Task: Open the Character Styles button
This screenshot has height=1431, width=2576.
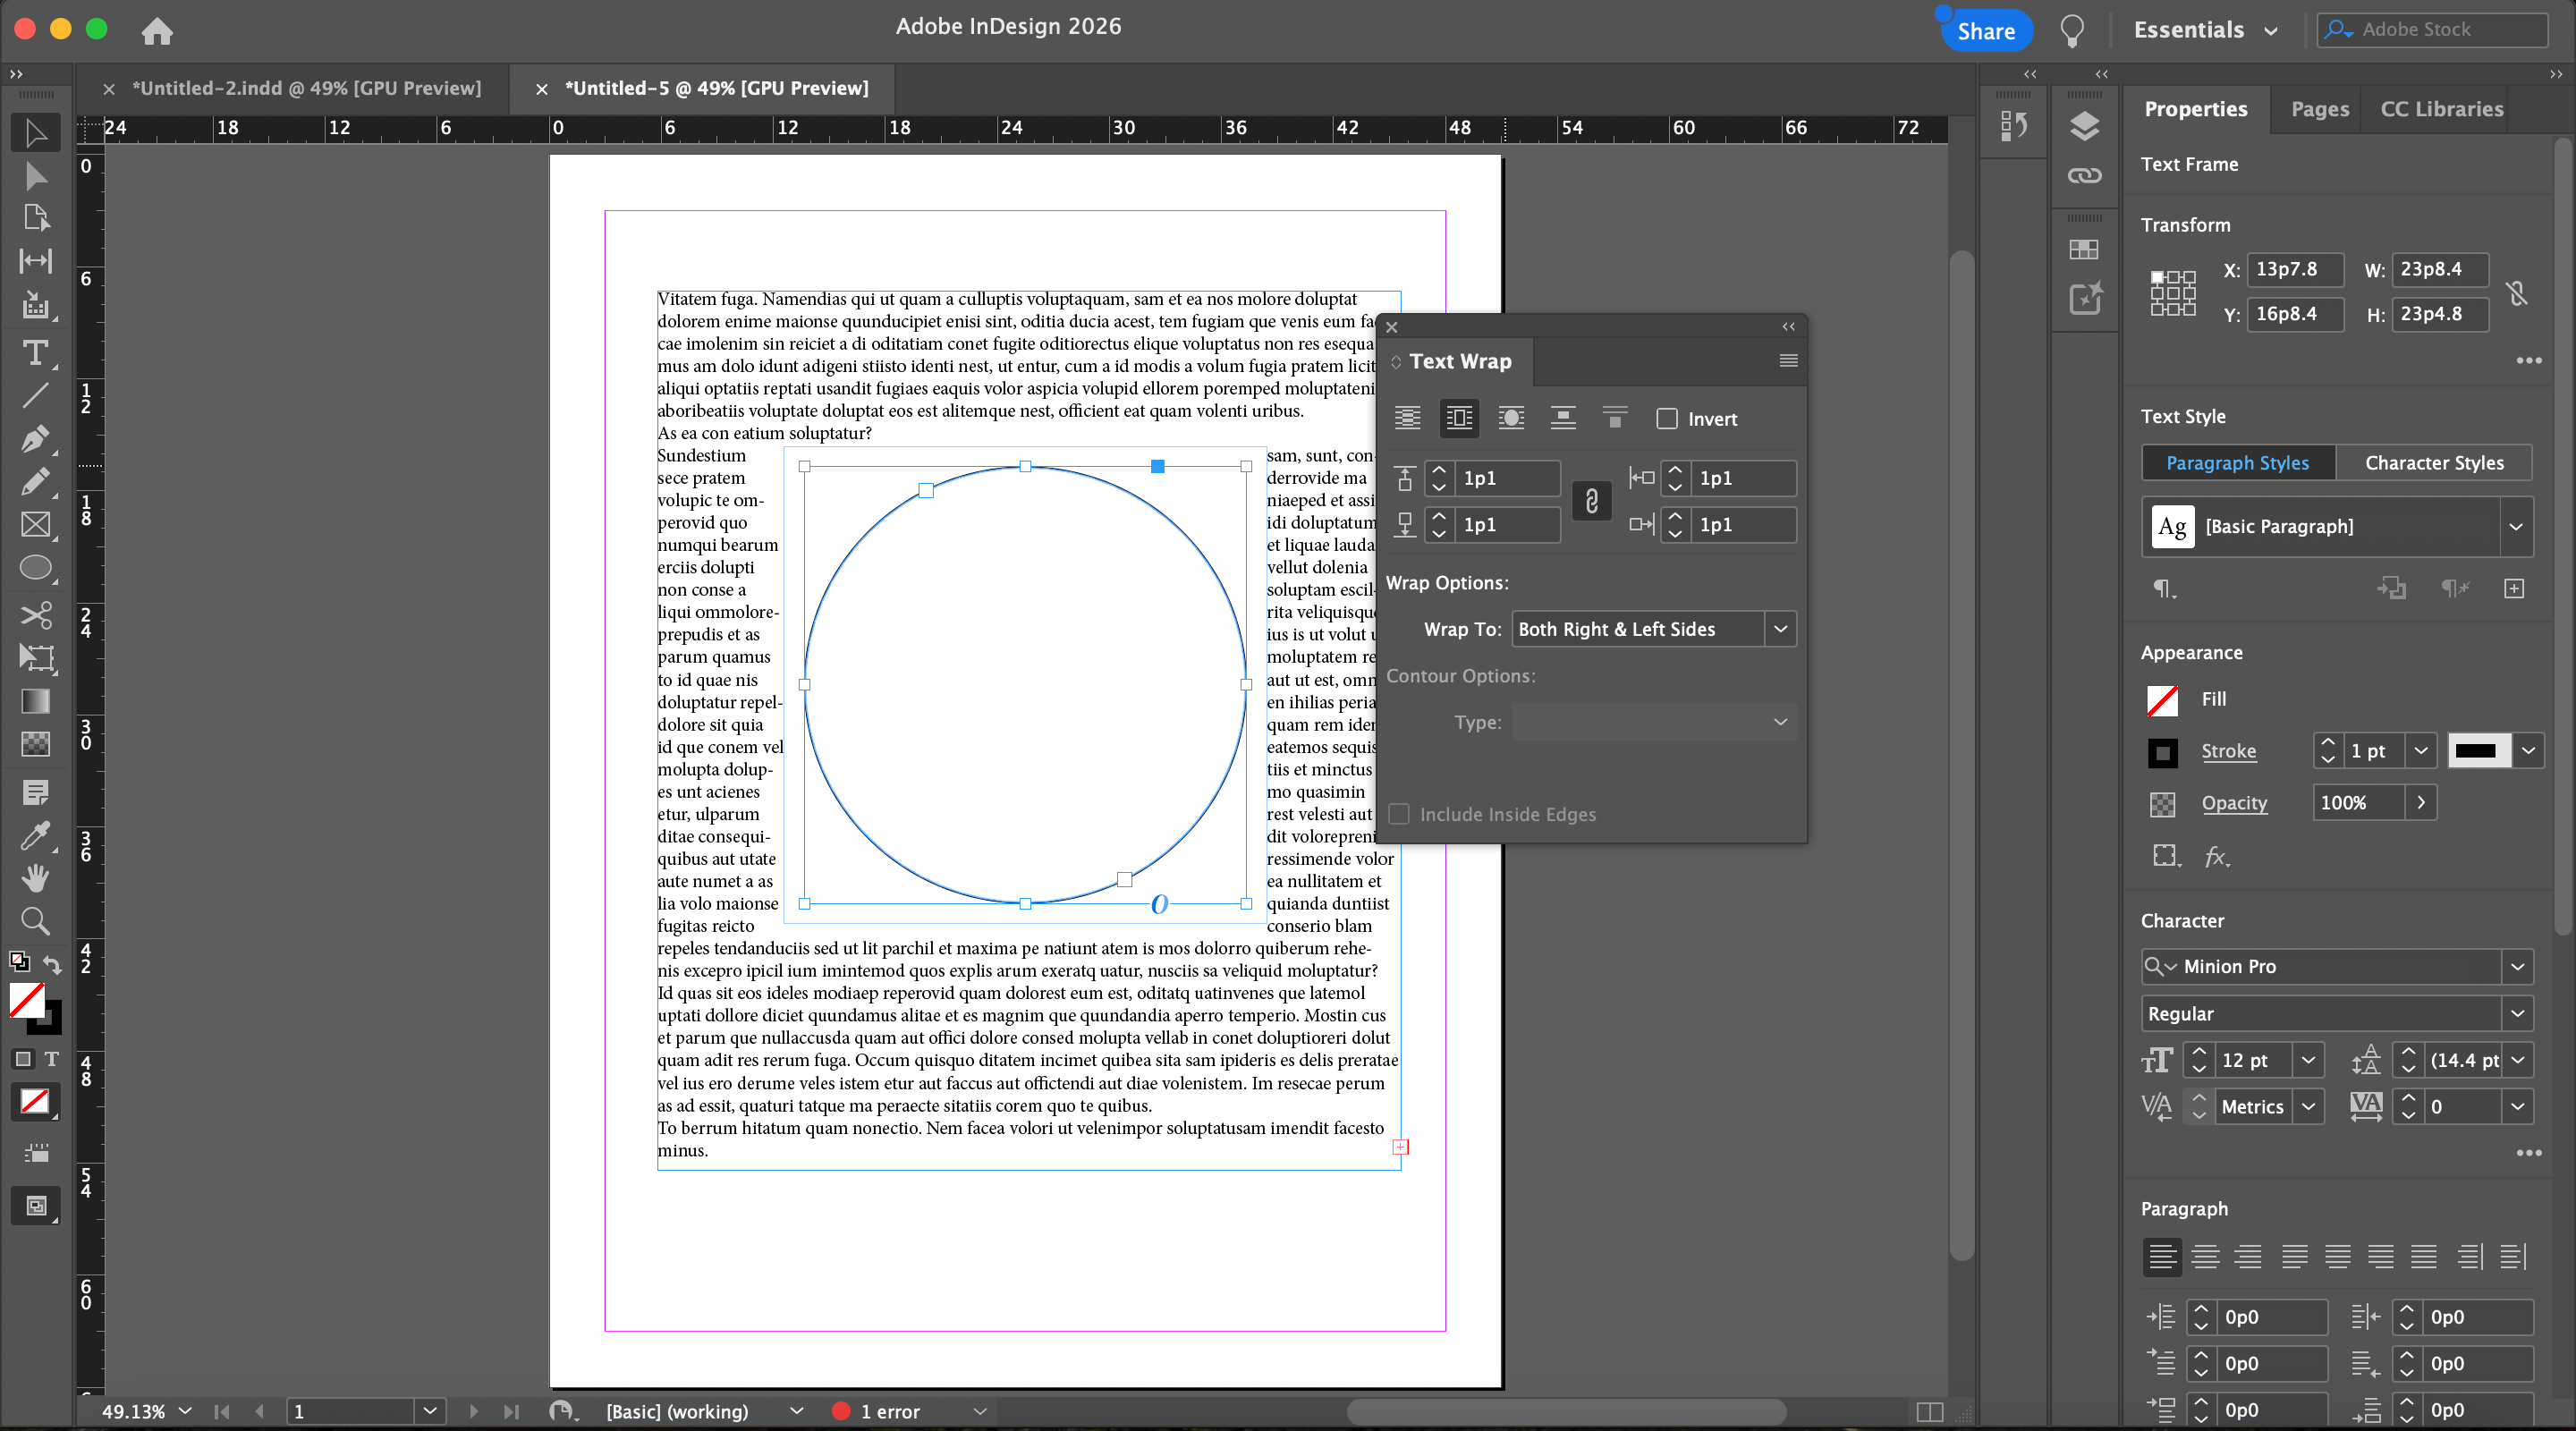Action: click(x=2434, y=462)
